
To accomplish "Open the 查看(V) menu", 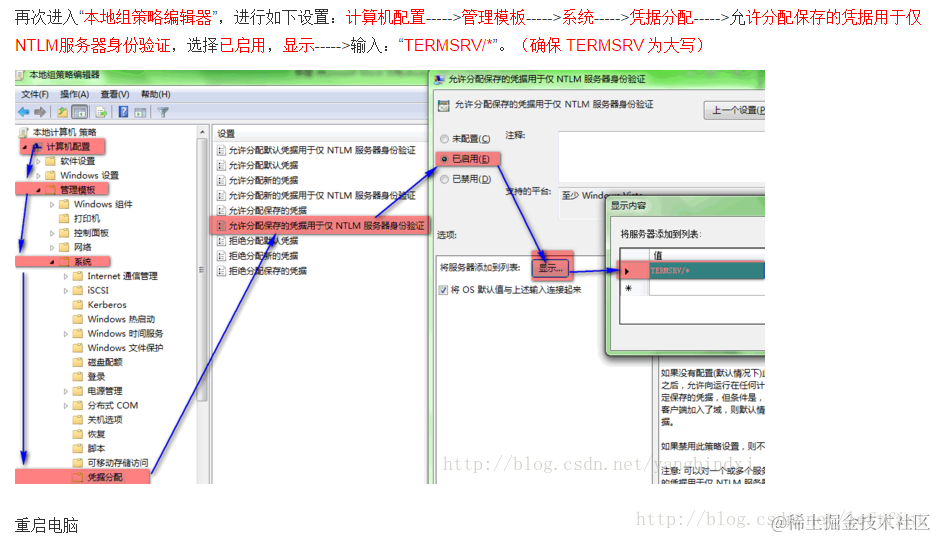I will coord(115,94).
